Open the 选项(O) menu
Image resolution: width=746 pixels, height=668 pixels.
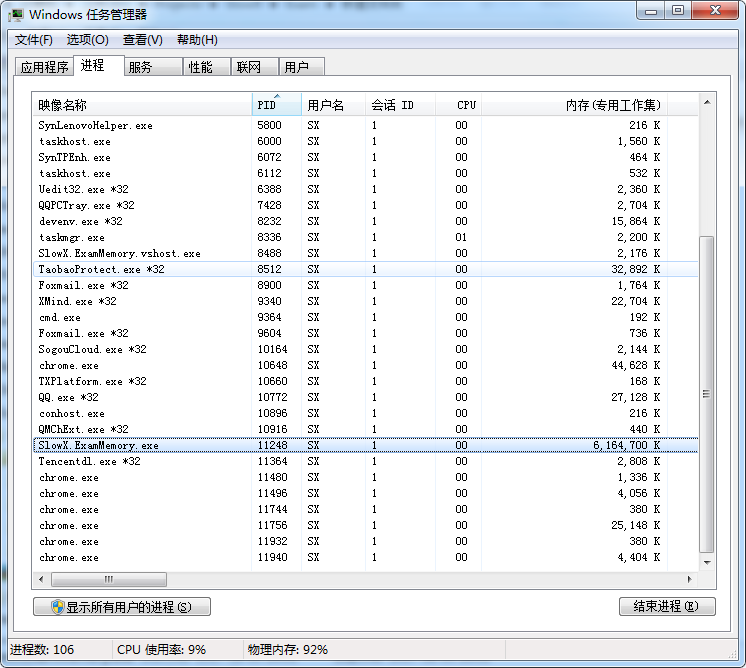click(88, 39)
